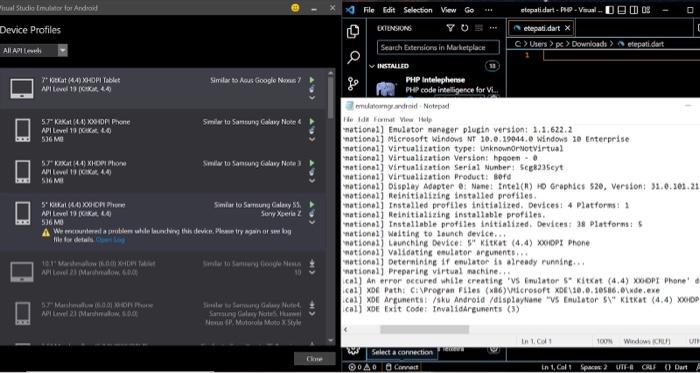Click the Search Extensions in Marketplace field
Image resolution: width=700 pixels, height=373 pixels.
click(x=438, y=47)
